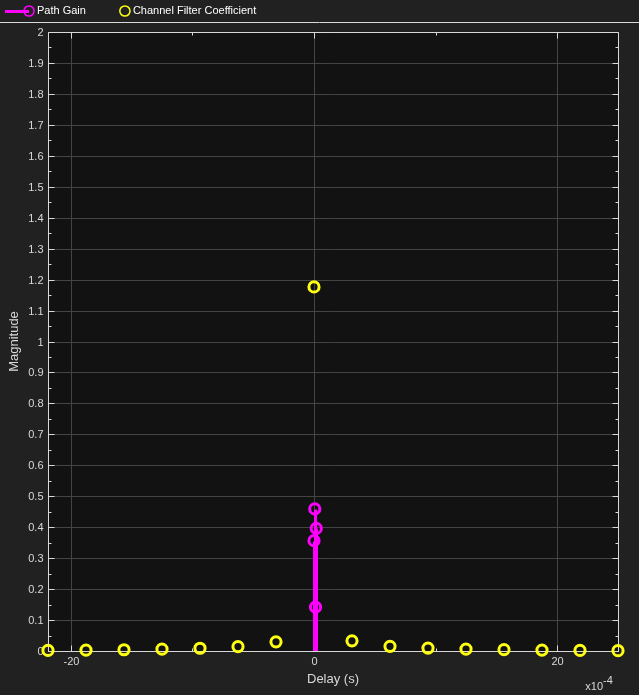639x695 pixels.
Task: Click the yellow marker just left of zero delay
Action: pyautogui.click(x=276, y=642)
